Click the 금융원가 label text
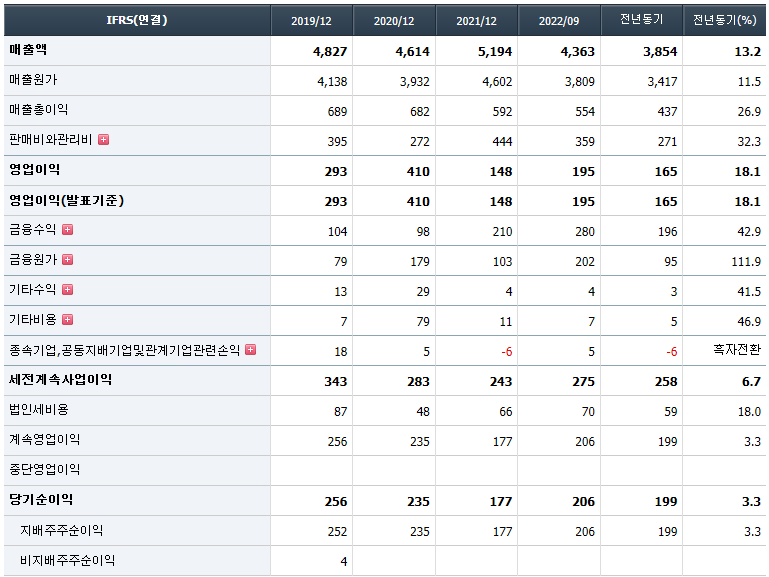 [33, 259]
